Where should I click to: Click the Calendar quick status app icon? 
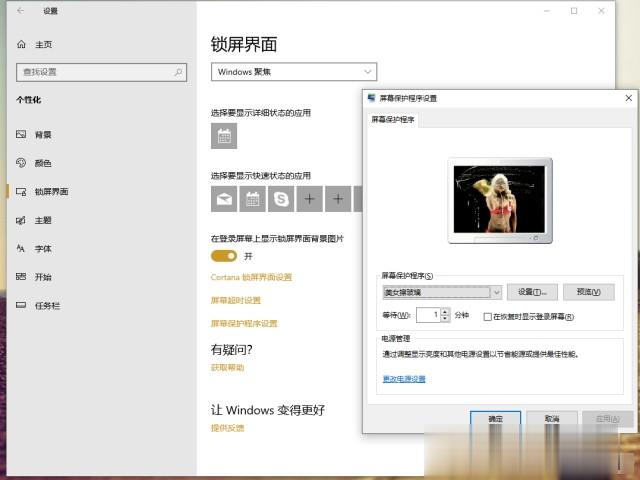click(x=253, y=199)
